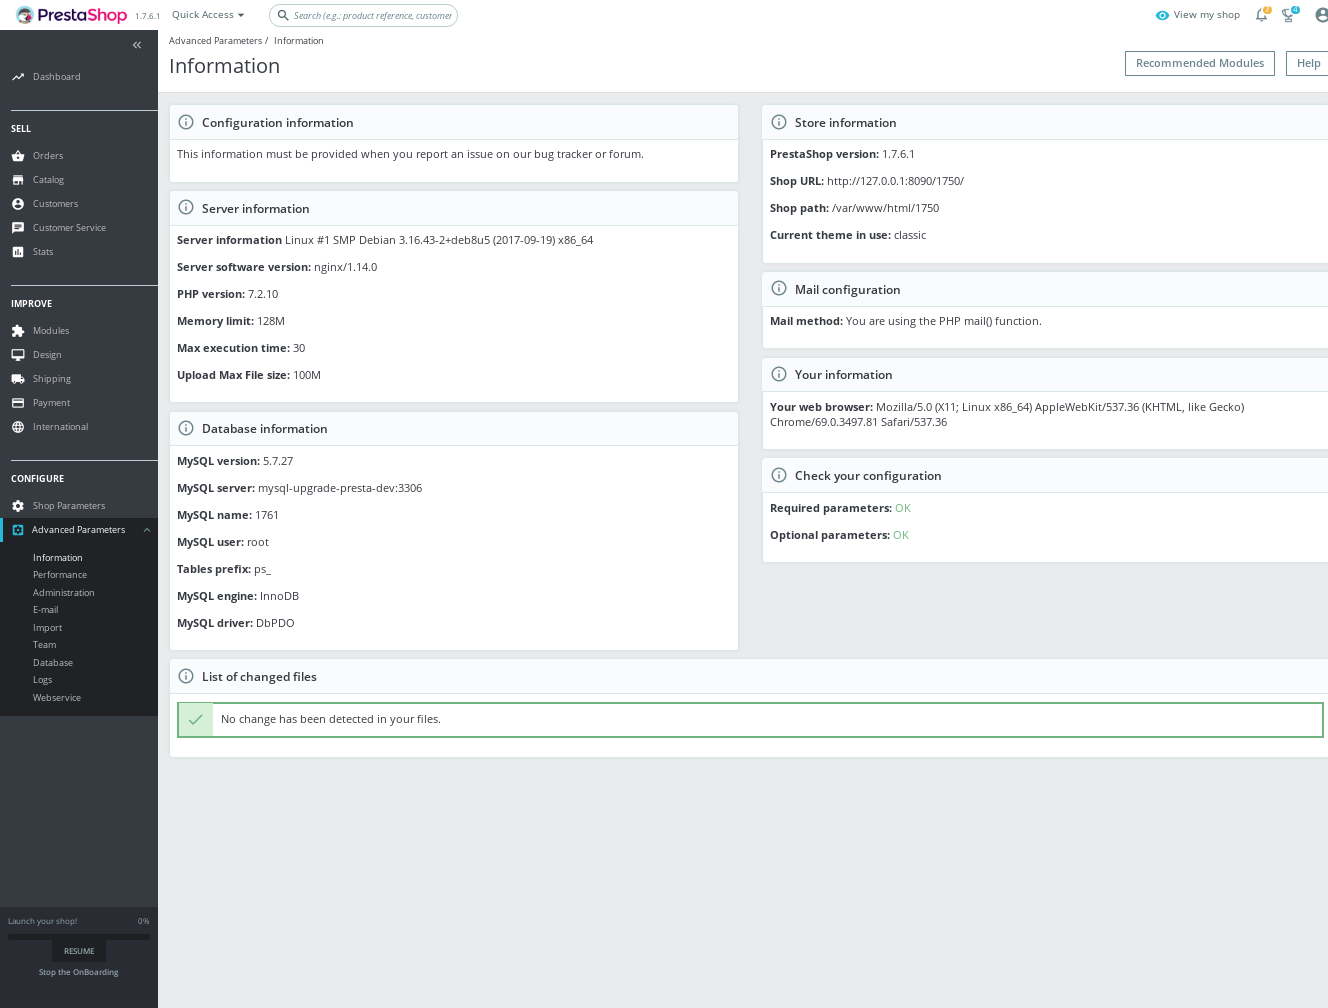Select Information submenu item

[58, 558]
